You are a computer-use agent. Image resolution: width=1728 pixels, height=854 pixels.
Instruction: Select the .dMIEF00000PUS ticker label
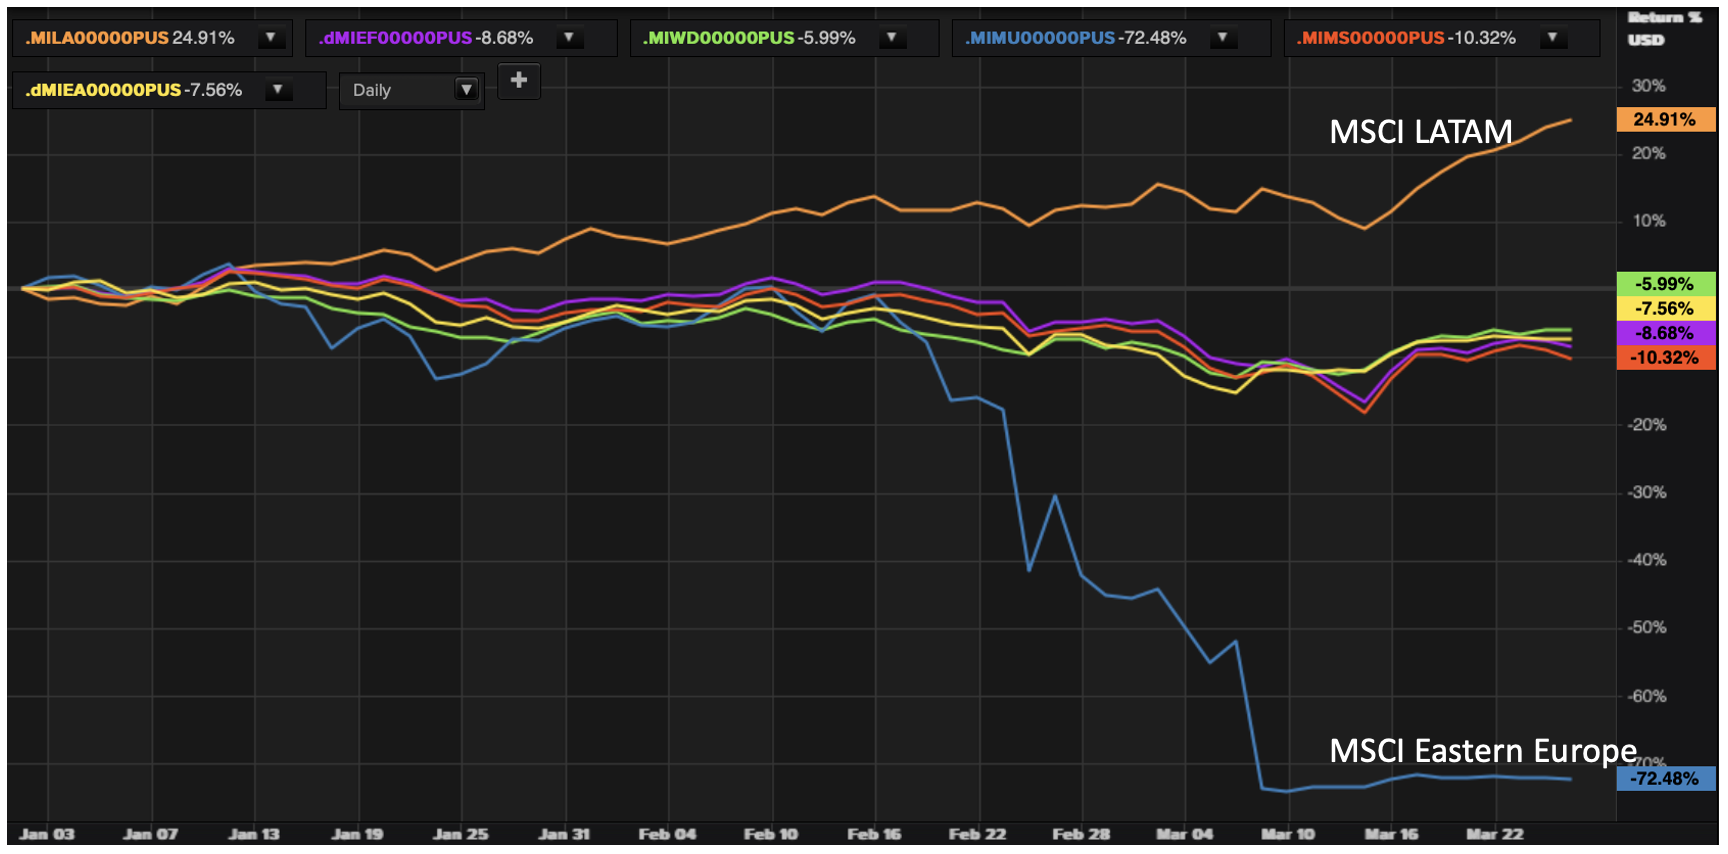pyautogui.click(x=395, y=38)
